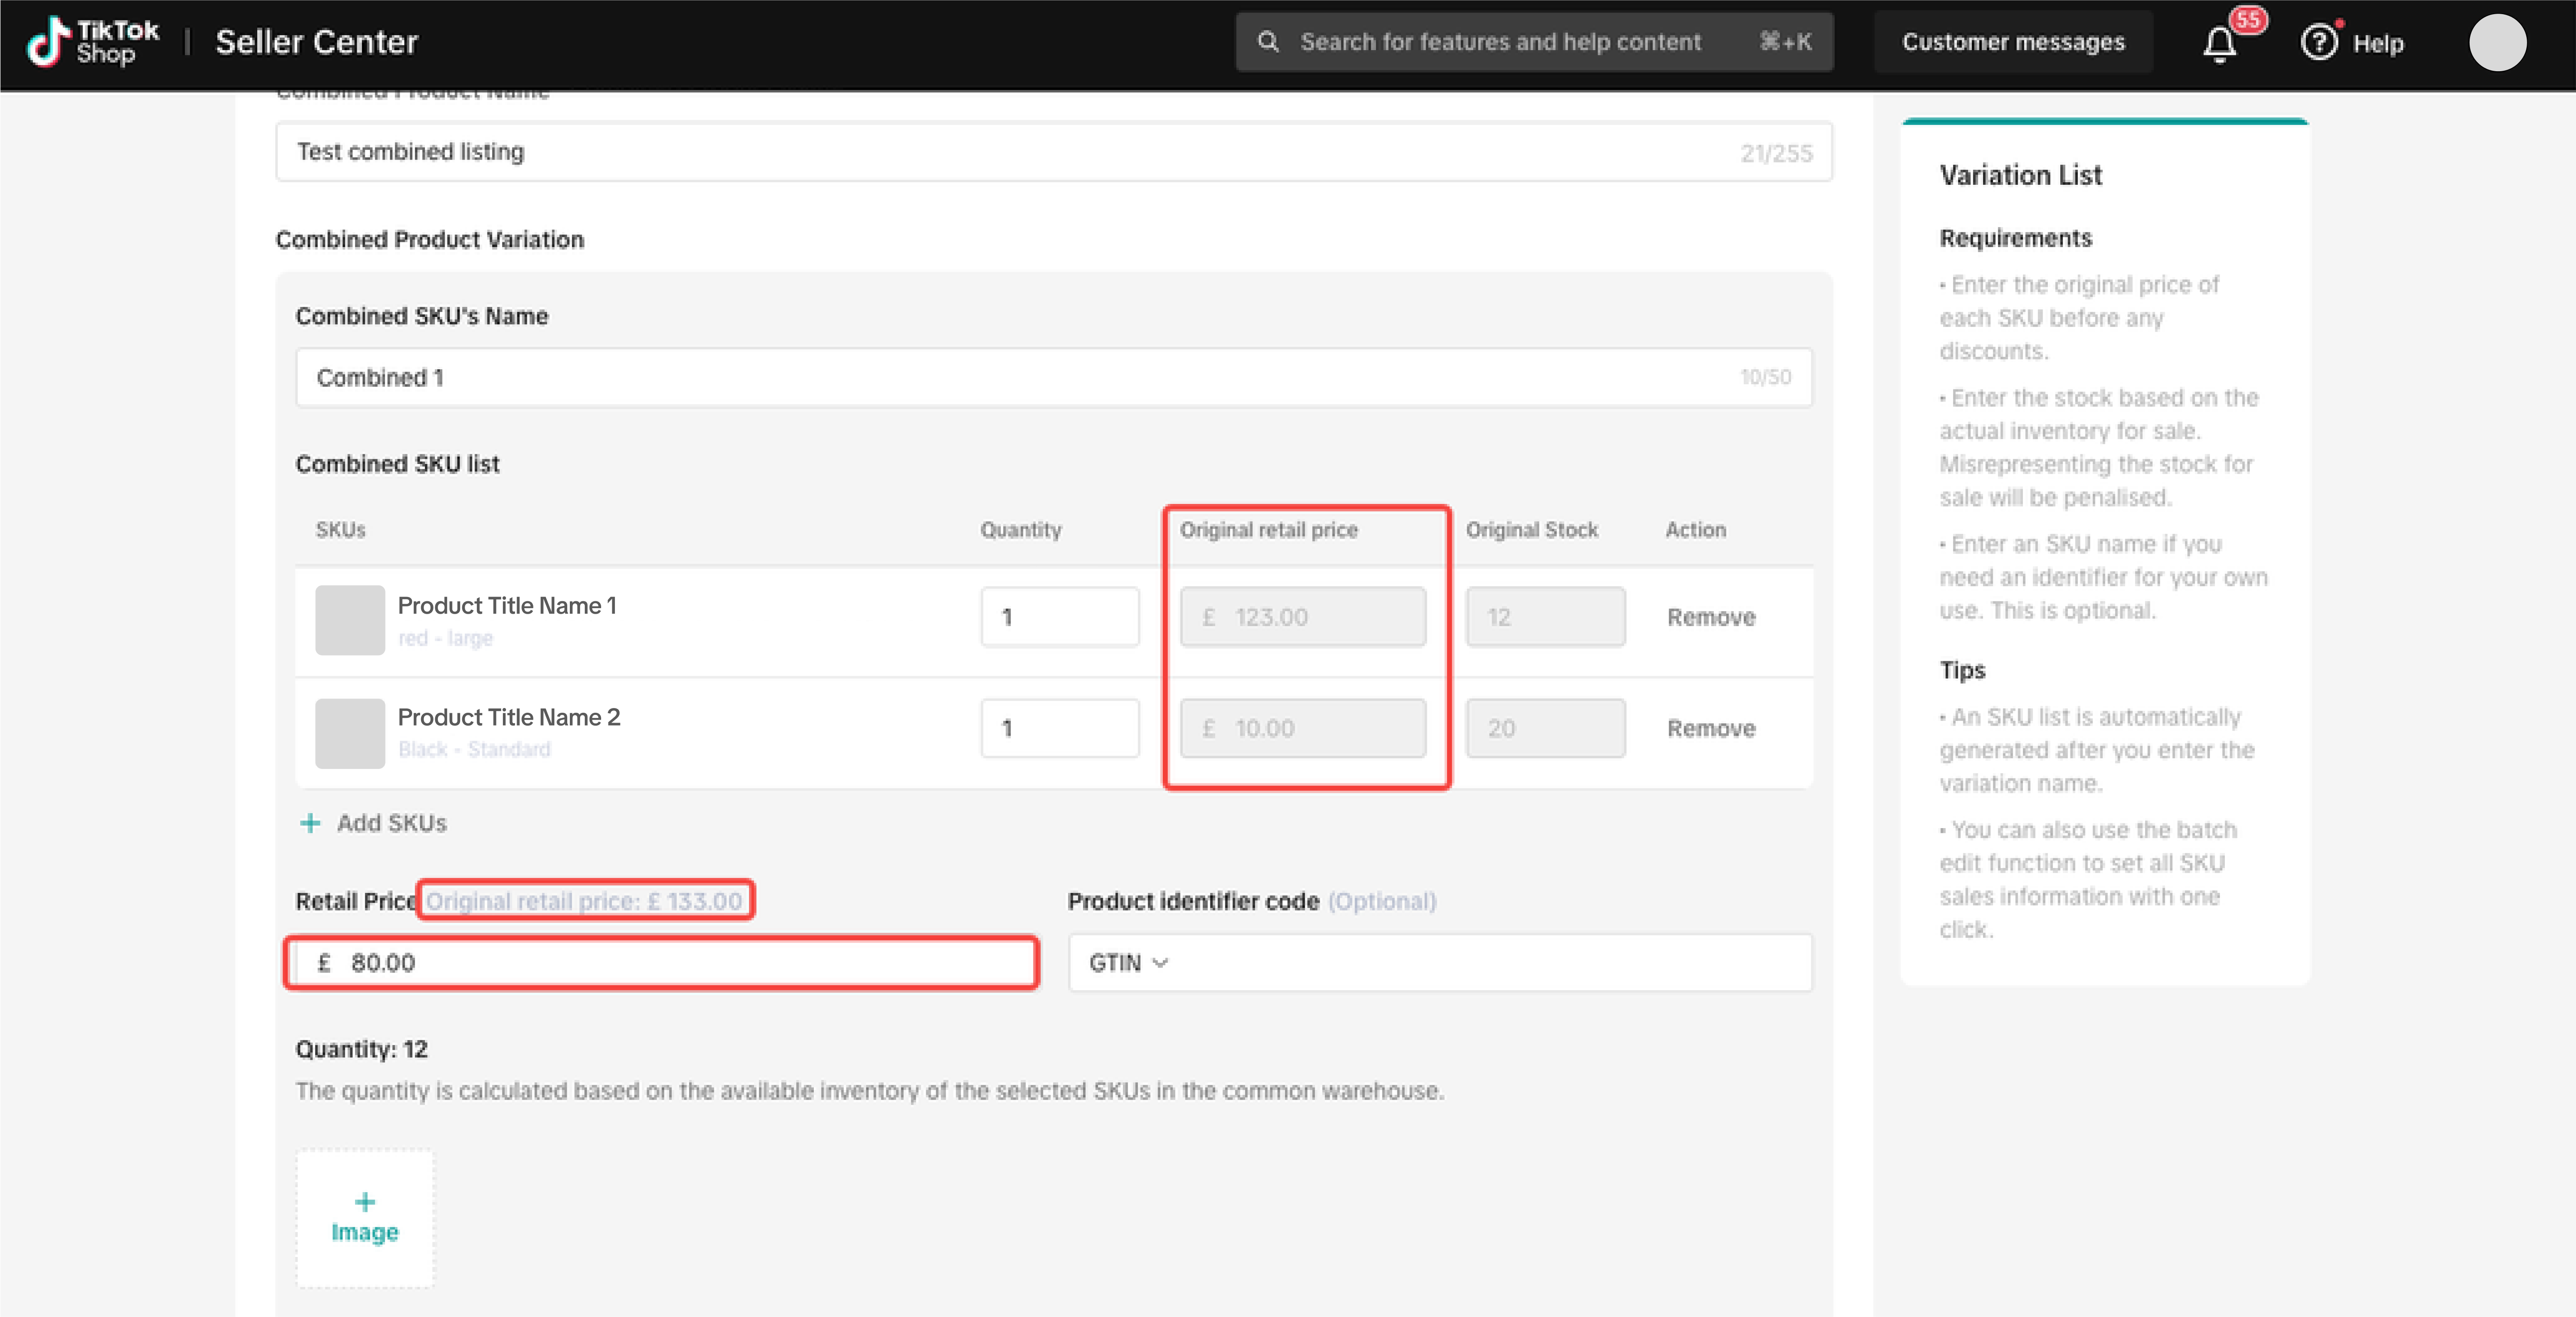Click the Combined Product Name field

click(x=1054, y=152)
